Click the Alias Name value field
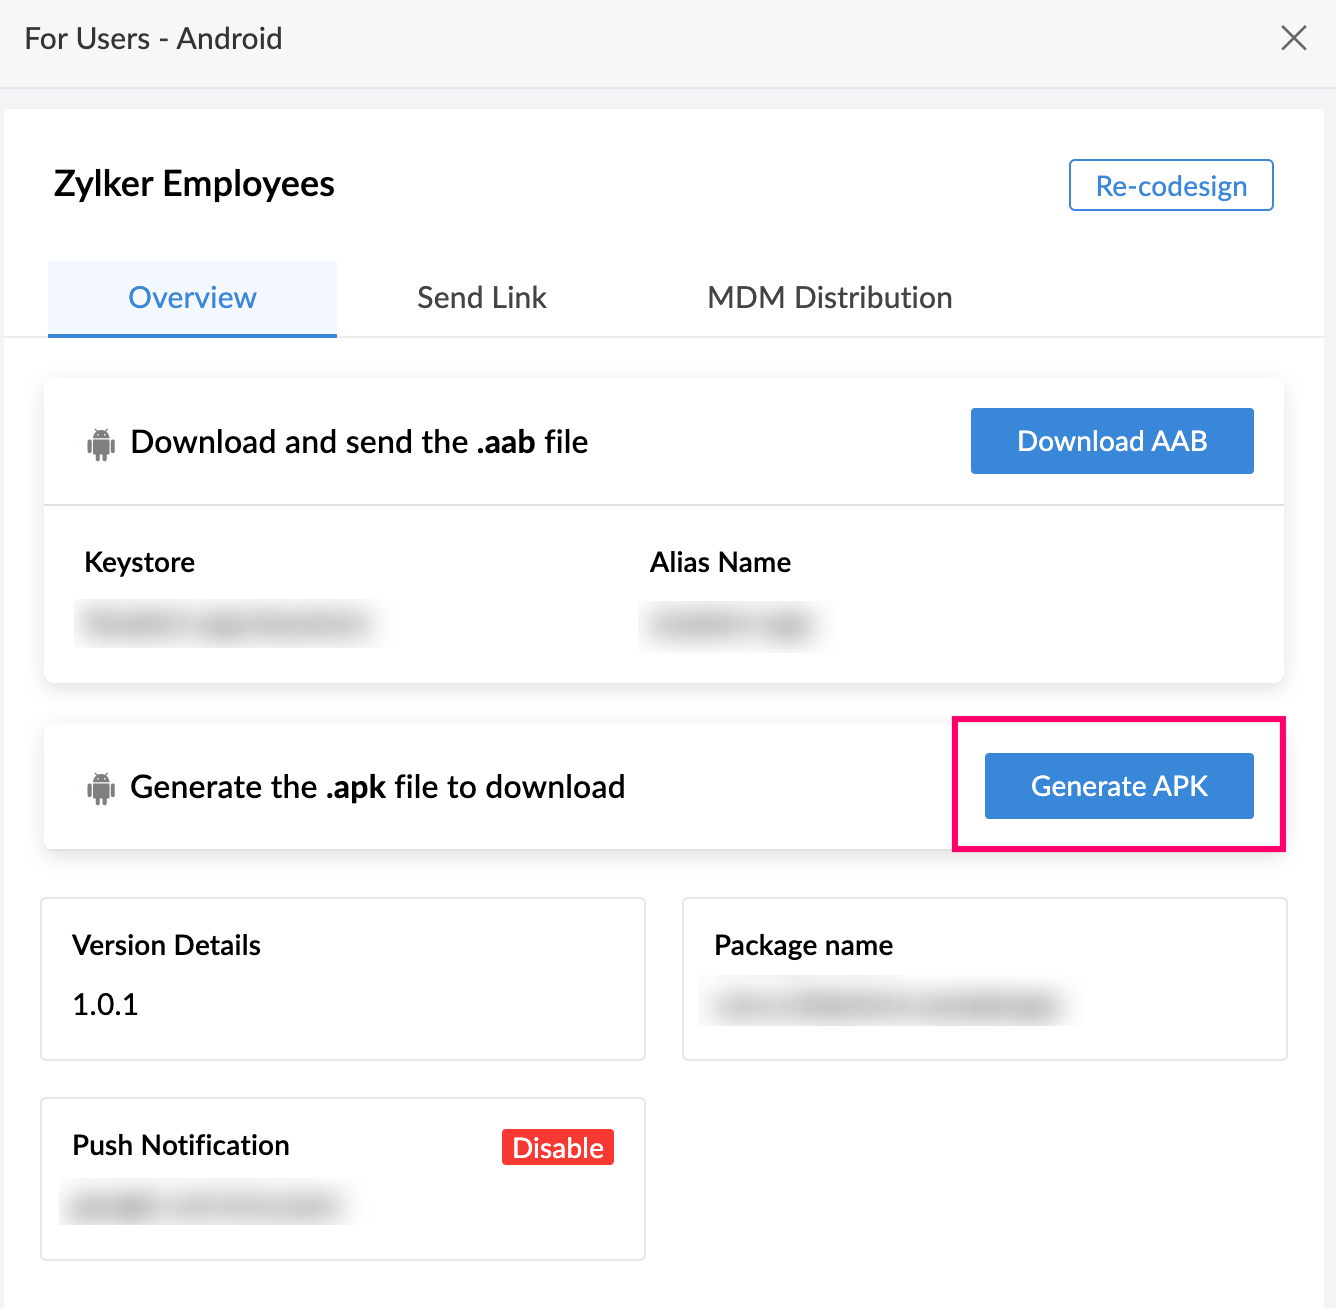1336x1308 pixels. click(x=733, y=625)
